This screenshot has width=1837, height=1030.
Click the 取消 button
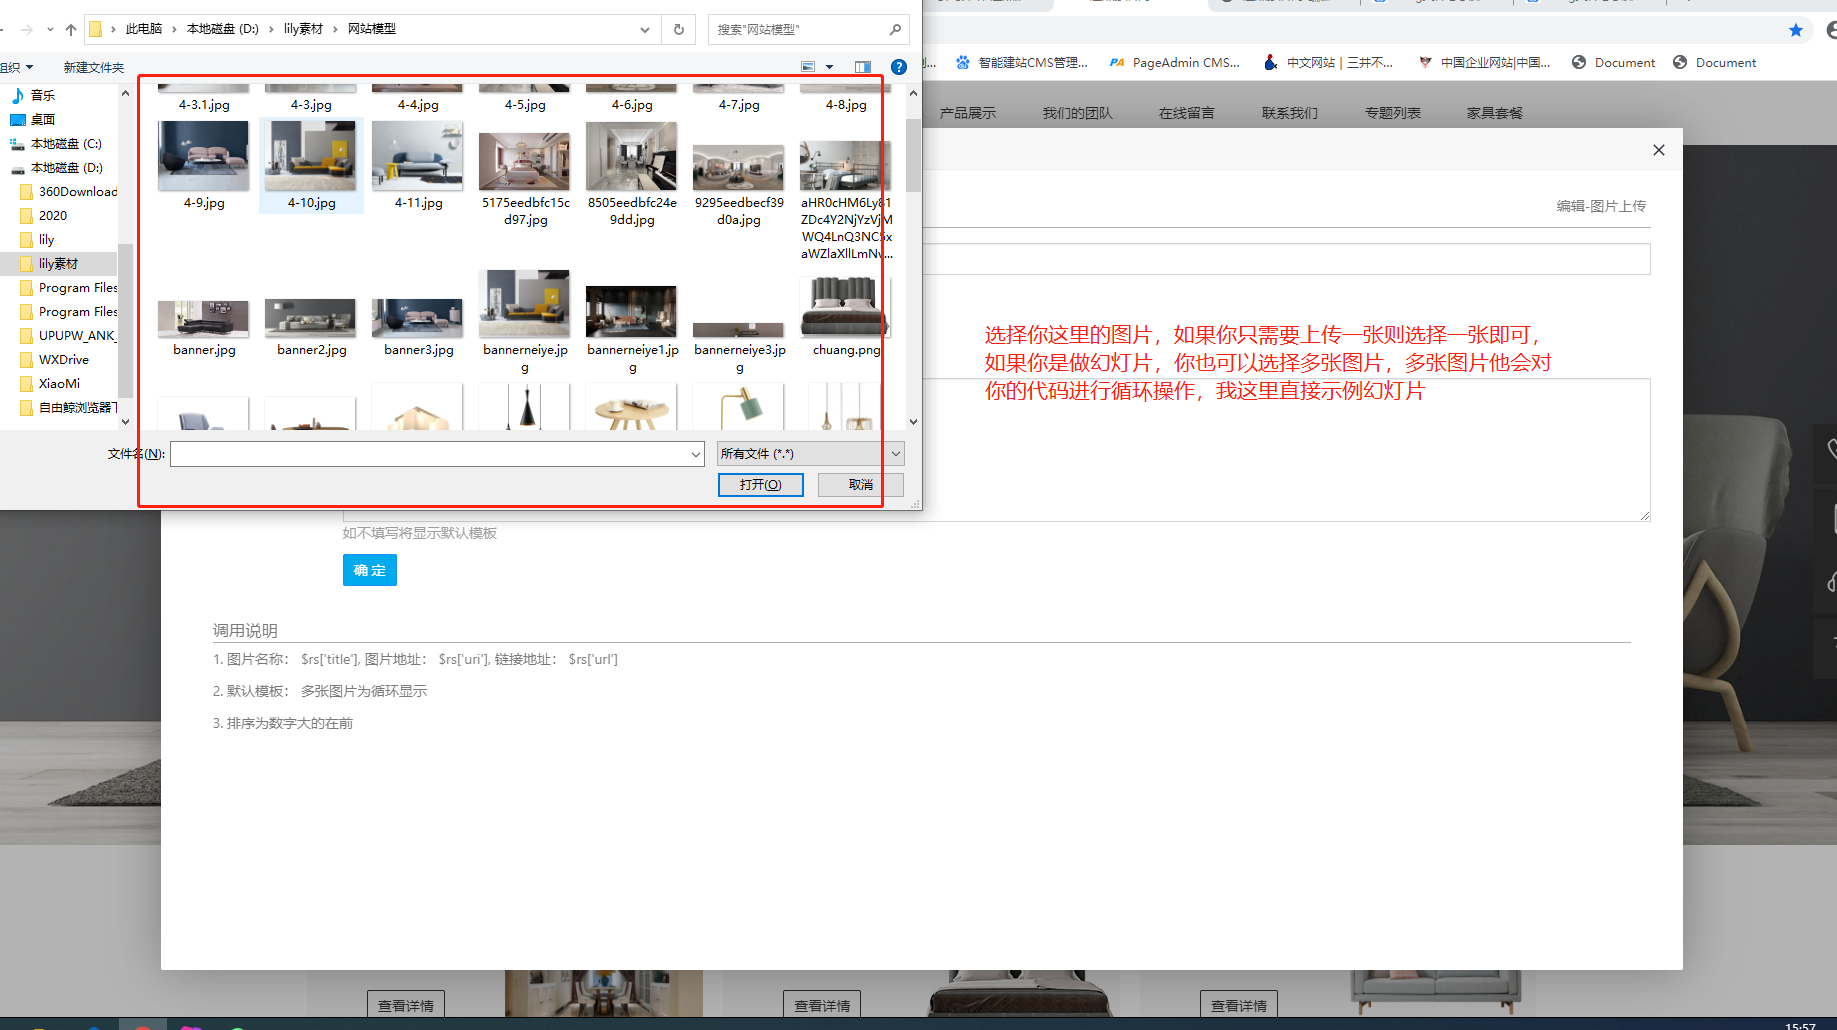pos(861,485)
